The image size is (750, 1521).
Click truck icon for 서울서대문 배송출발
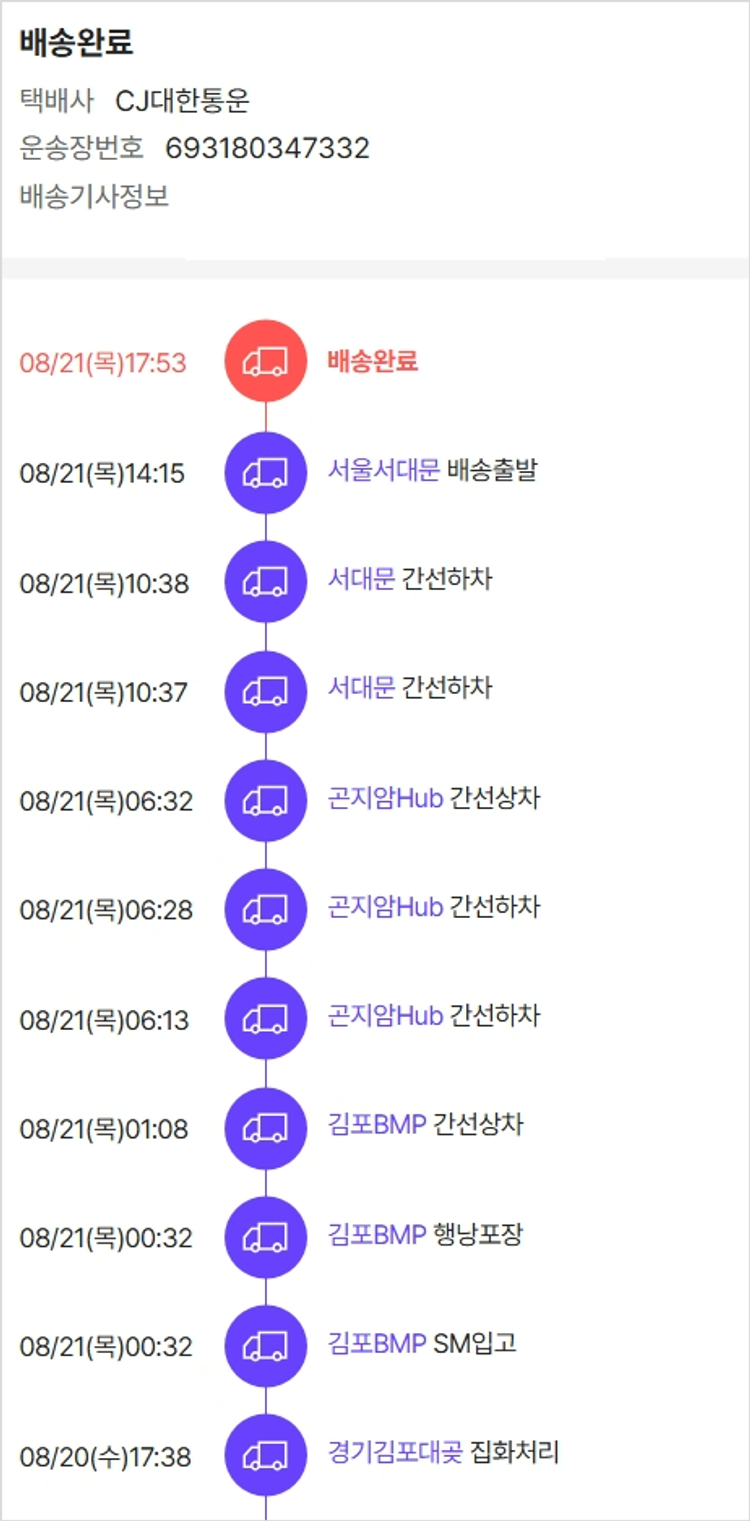point(266,472)
